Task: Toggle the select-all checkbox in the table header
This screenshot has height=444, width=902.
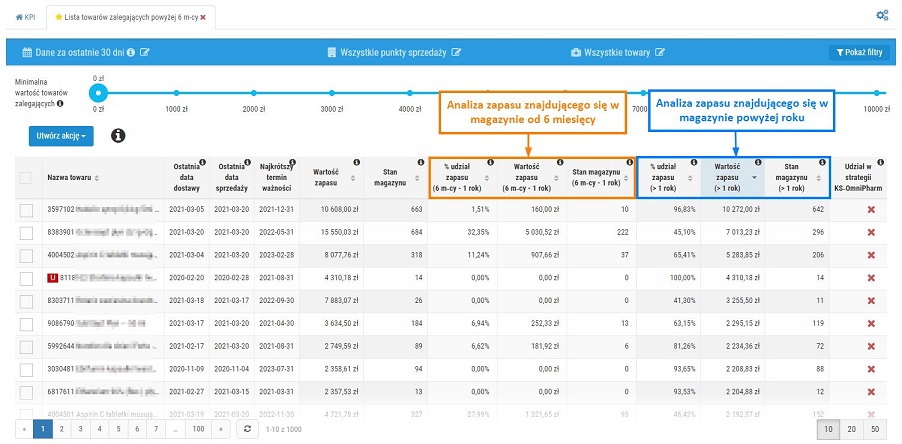Action: click(x=26, y=178)
